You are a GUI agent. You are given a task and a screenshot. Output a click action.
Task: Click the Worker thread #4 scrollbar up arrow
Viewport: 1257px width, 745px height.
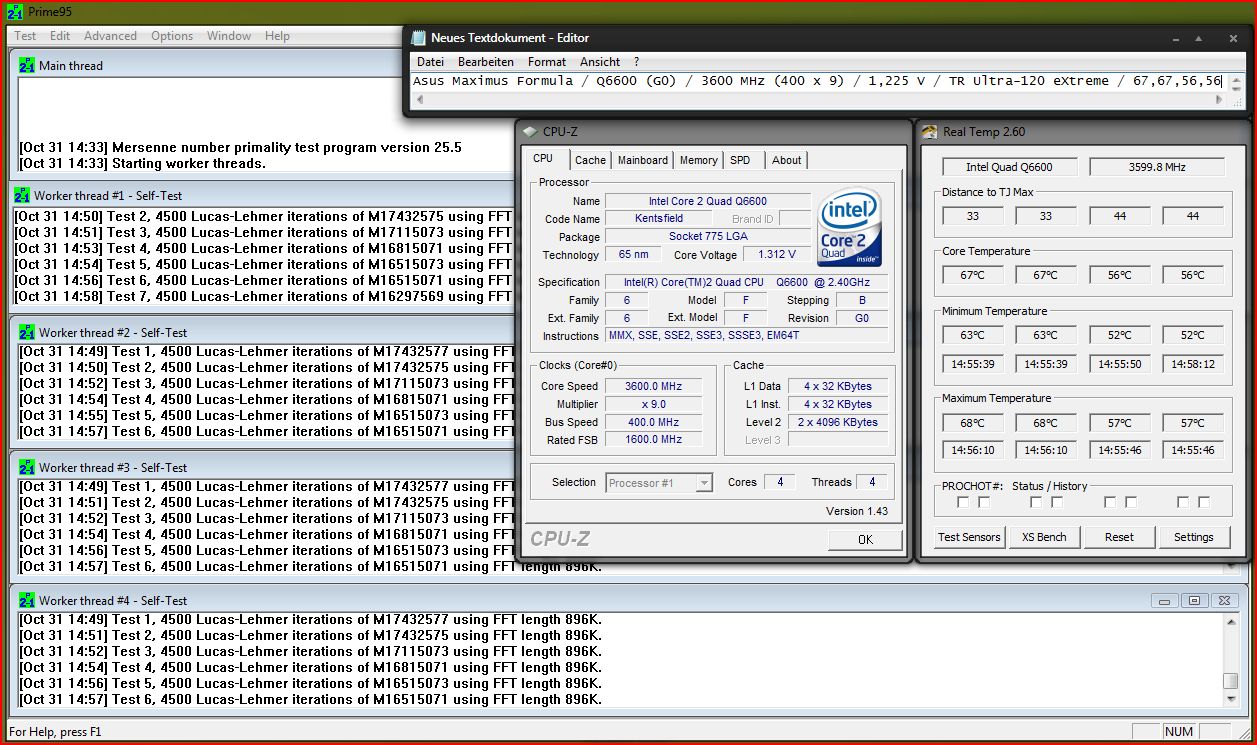point(1230,621)
